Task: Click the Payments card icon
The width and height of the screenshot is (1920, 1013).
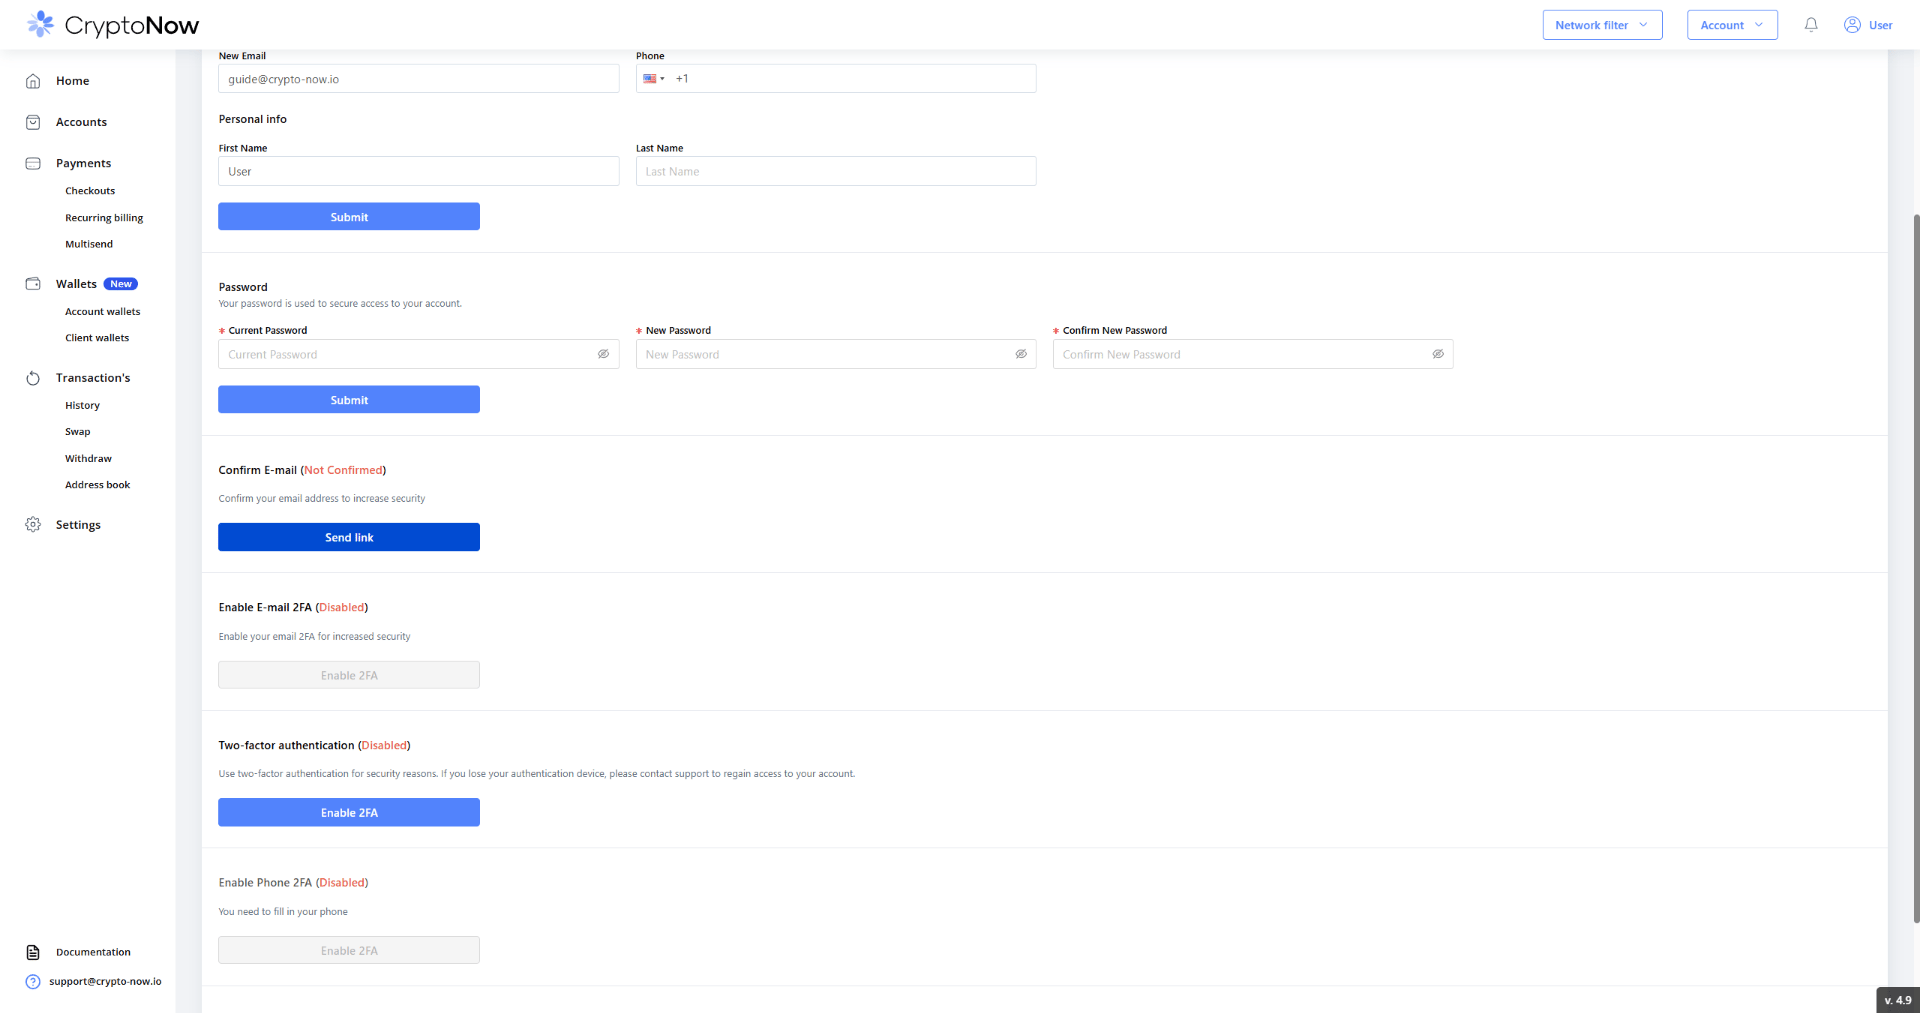Action: point(33,163)
